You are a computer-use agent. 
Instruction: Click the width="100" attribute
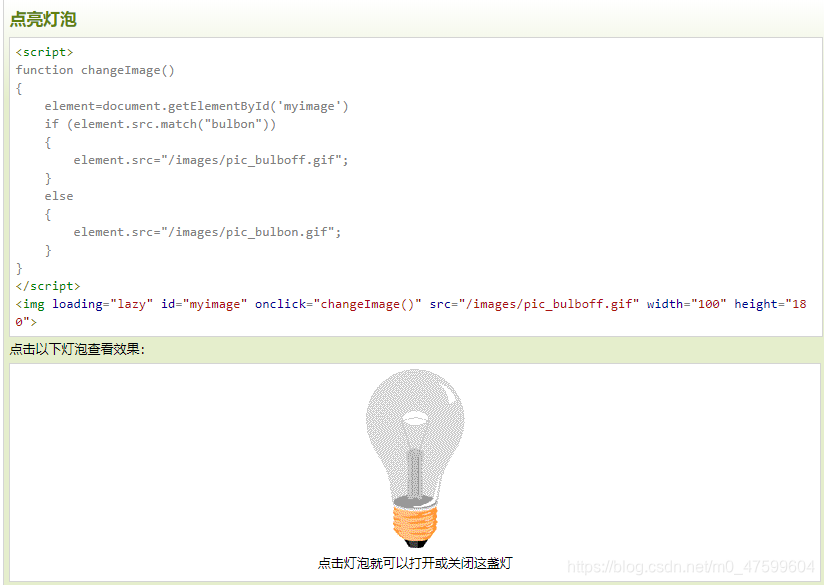point(686,304)
